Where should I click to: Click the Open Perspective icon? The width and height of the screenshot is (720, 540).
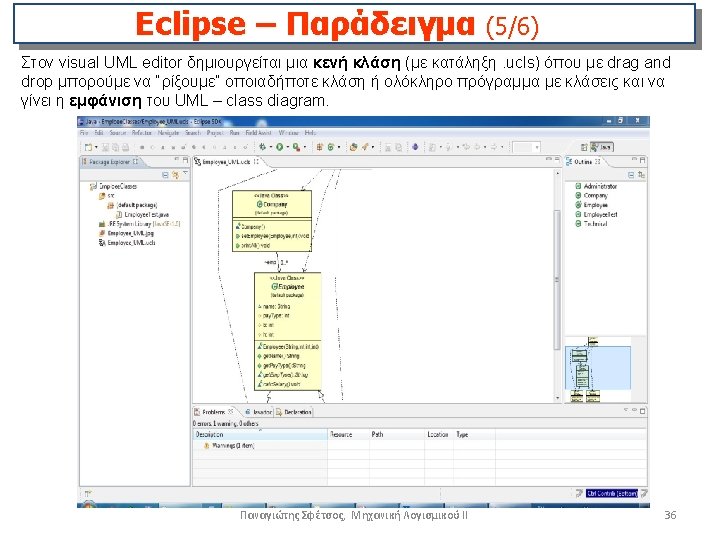[x=584, y=147]
